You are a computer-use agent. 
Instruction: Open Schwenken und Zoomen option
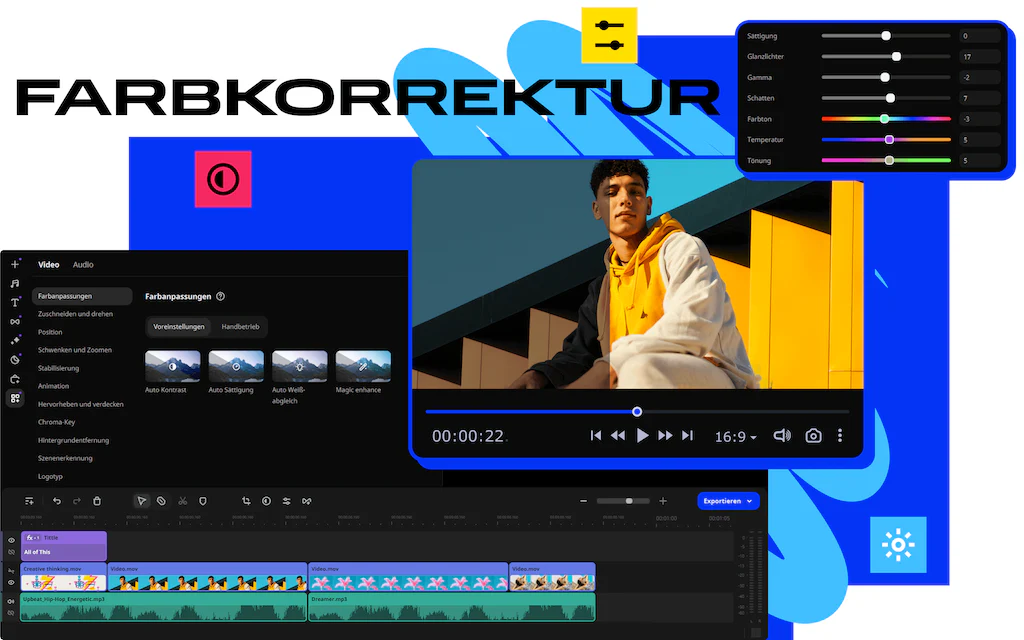pyautogui.click(x=74, y=350)
